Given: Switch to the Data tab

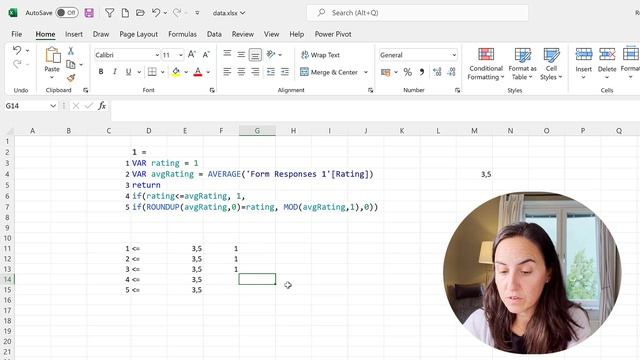Looking at the screenshot, I should (214, 34).
